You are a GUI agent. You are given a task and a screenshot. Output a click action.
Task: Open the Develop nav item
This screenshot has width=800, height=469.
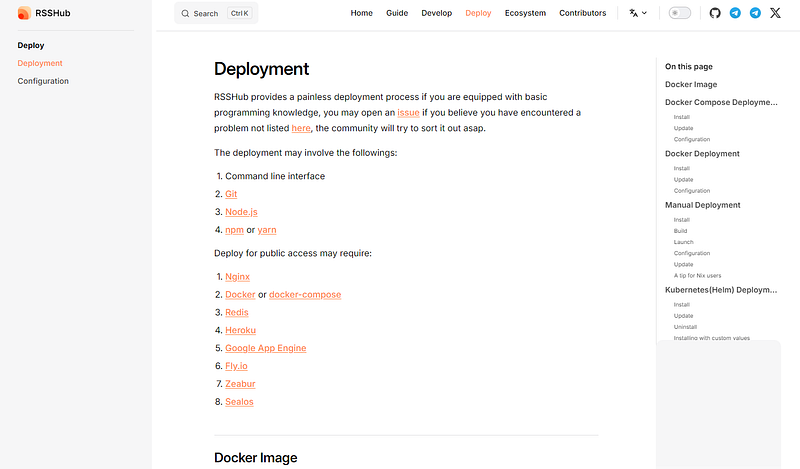point(437,13)
